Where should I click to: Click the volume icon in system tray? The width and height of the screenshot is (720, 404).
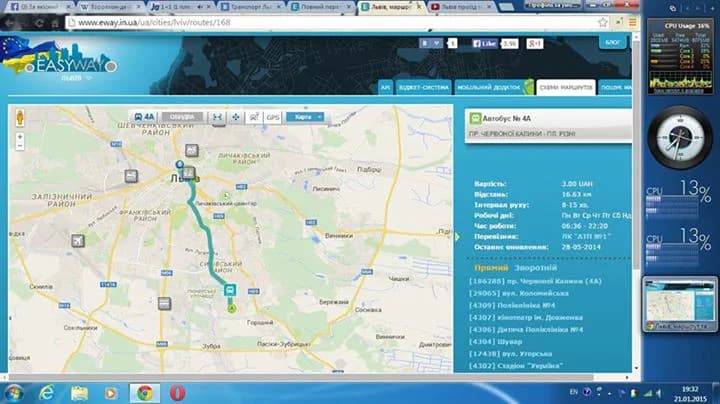659,393
